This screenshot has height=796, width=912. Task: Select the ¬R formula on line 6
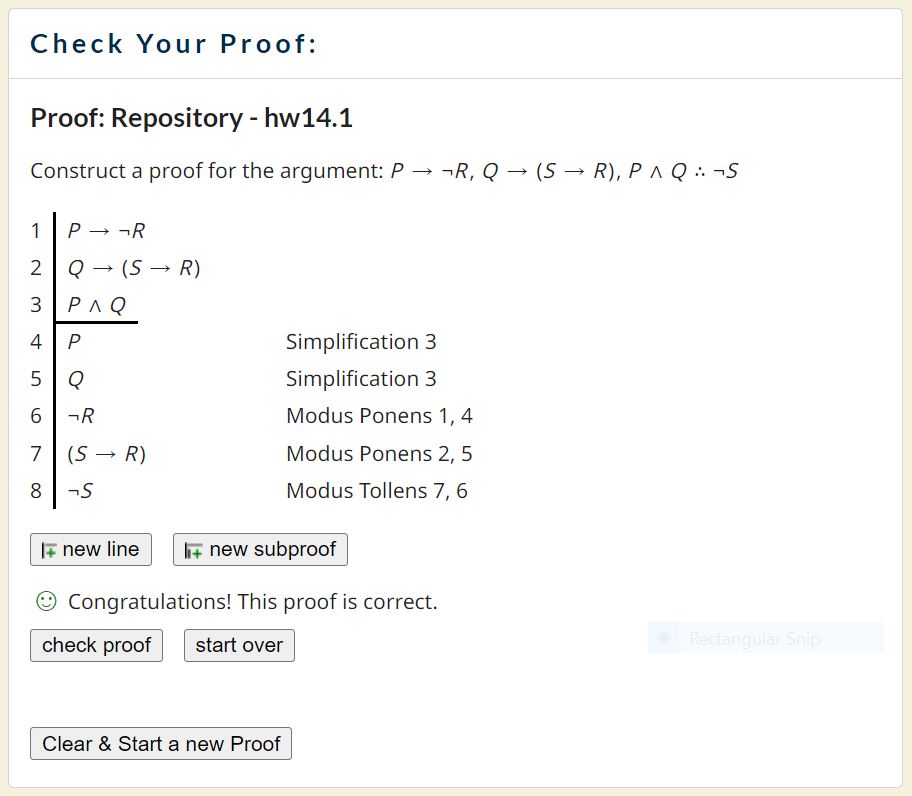pyautogui.click(x=81, y=416)
